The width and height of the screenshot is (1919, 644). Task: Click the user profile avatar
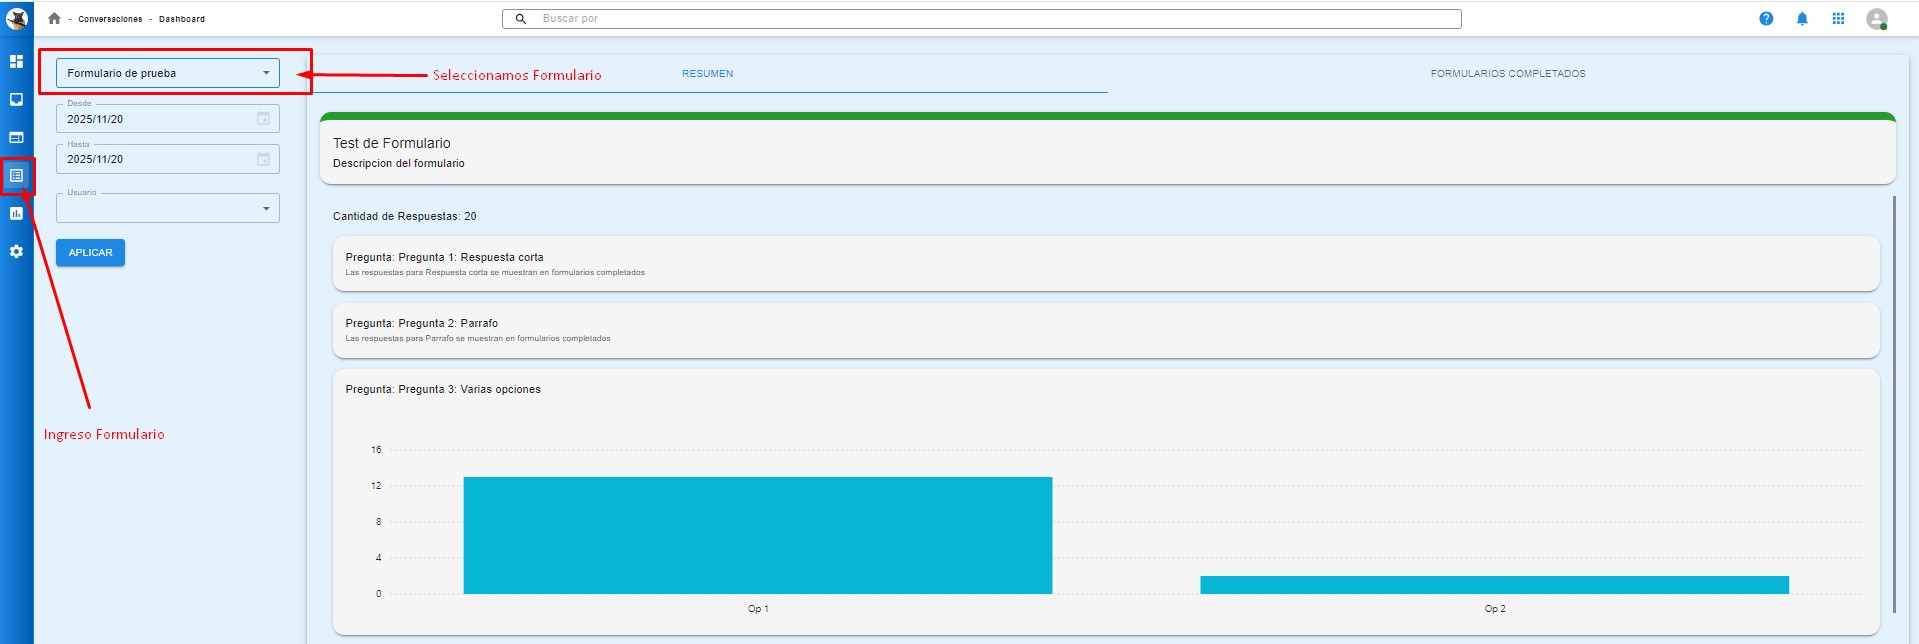click(x=1876, y=19)
